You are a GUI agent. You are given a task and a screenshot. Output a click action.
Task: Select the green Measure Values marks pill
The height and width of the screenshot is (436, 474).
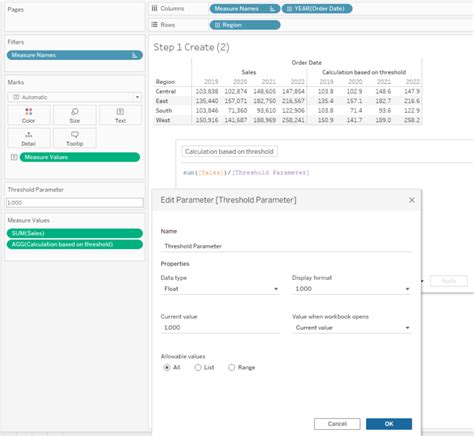(x=80, y=157)
